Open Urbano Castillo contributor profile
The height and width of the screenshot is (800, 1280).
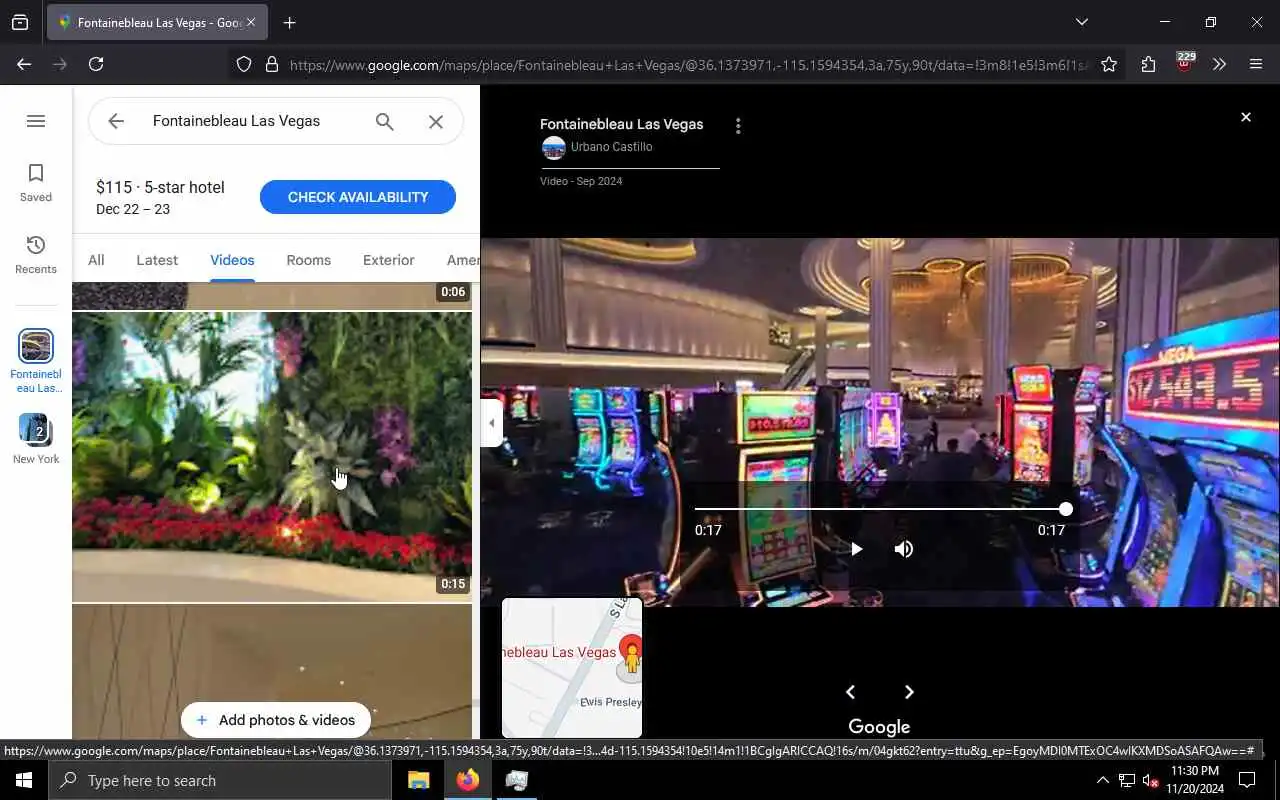click(611, 147)
